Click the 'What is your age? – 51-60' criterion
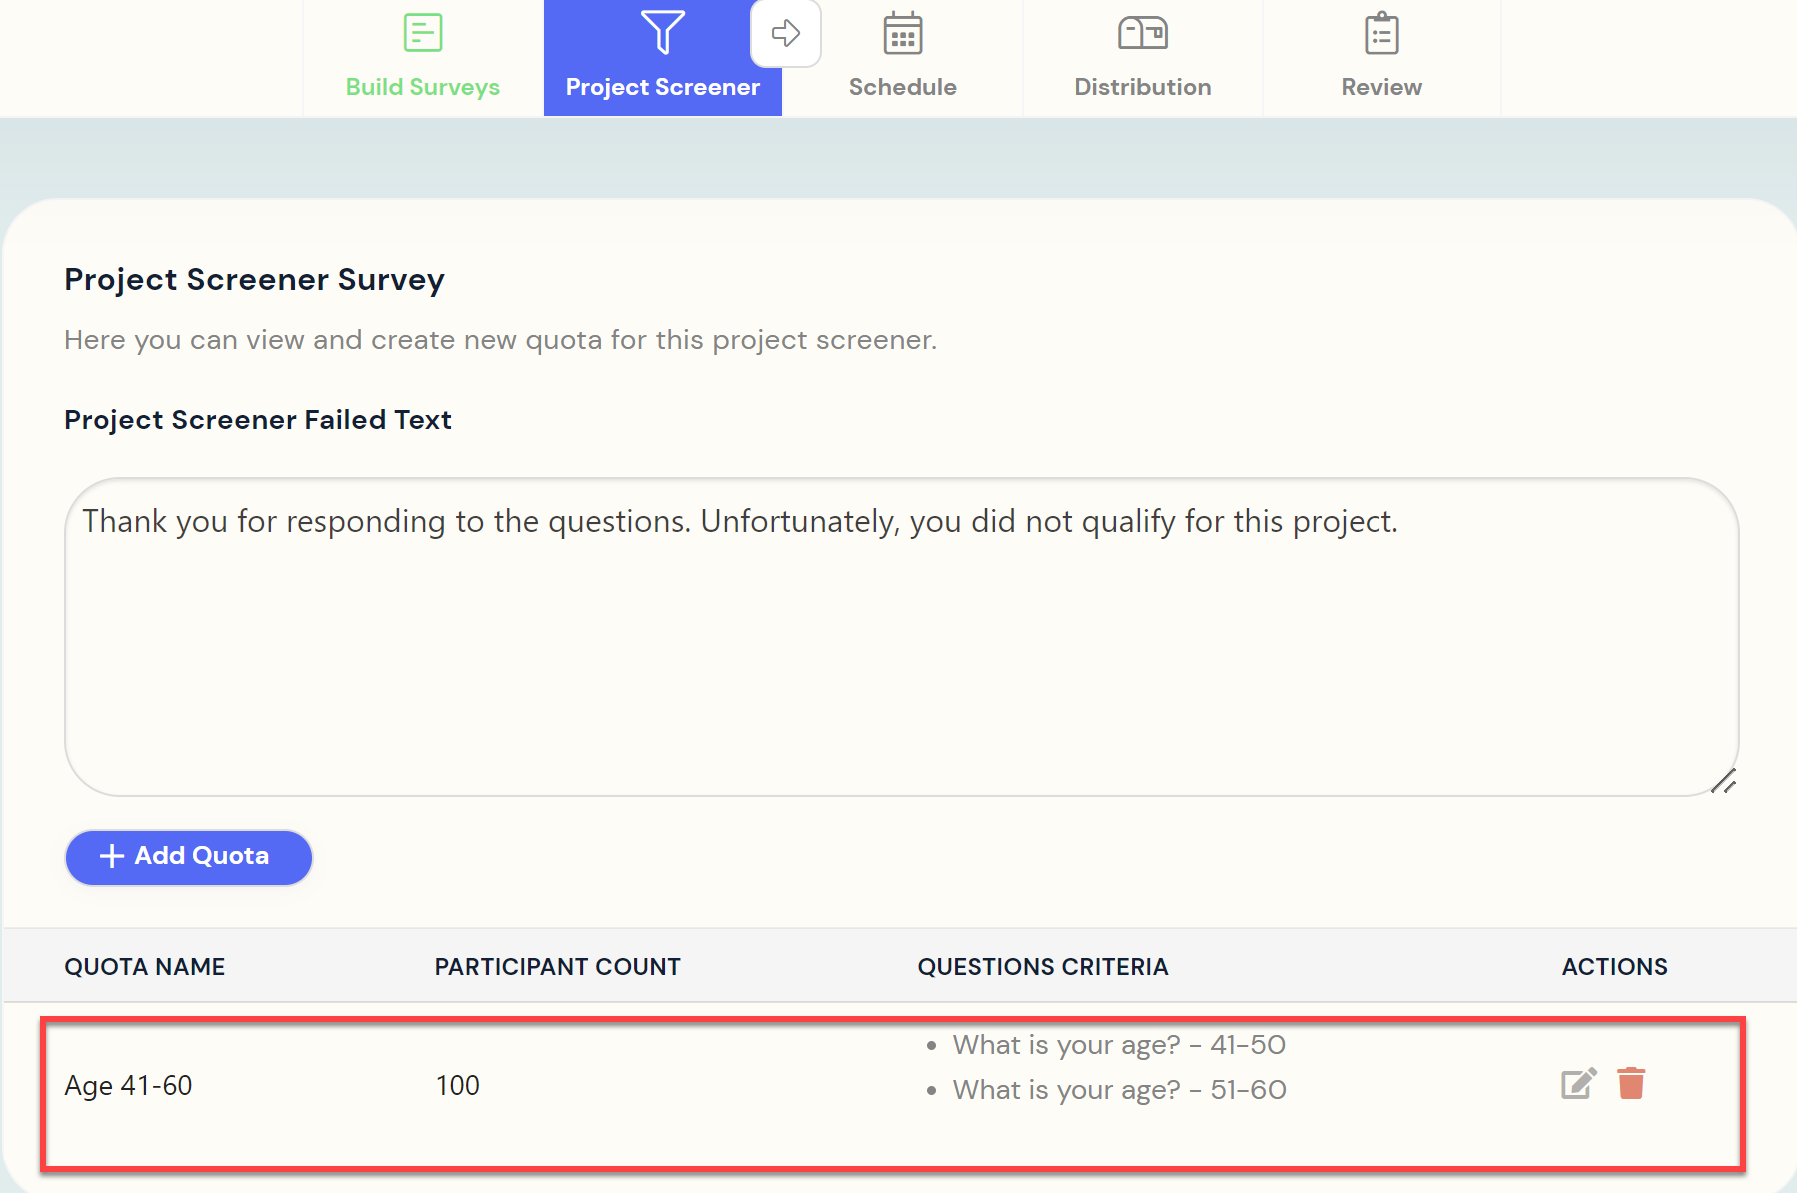 [x=1118, y=1090]
